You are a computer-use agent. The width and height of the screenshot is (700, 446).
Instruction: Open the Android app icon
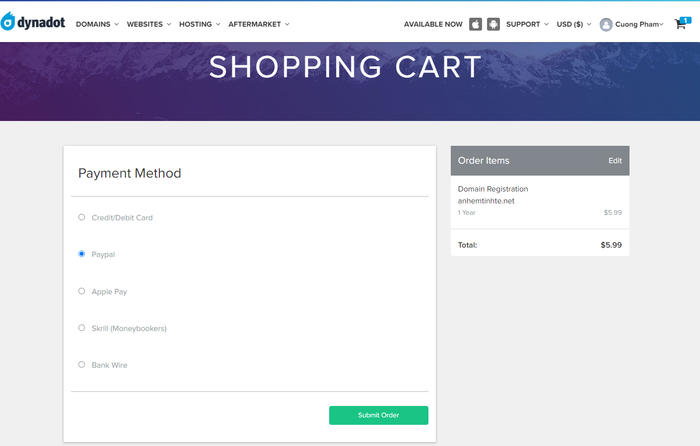click(493, 24)
